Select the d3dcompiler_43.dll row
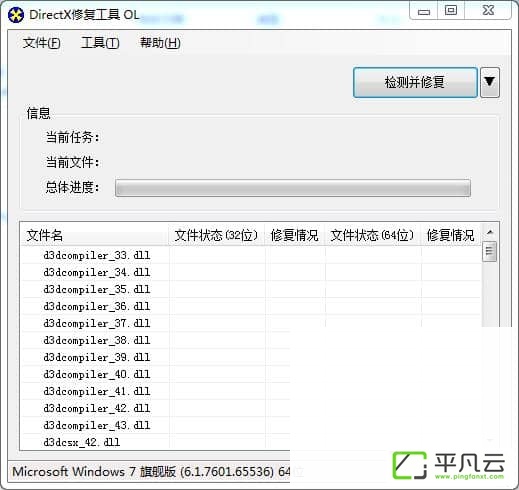Viewport: 519px width, 490px height. click(x=156, y=425)
